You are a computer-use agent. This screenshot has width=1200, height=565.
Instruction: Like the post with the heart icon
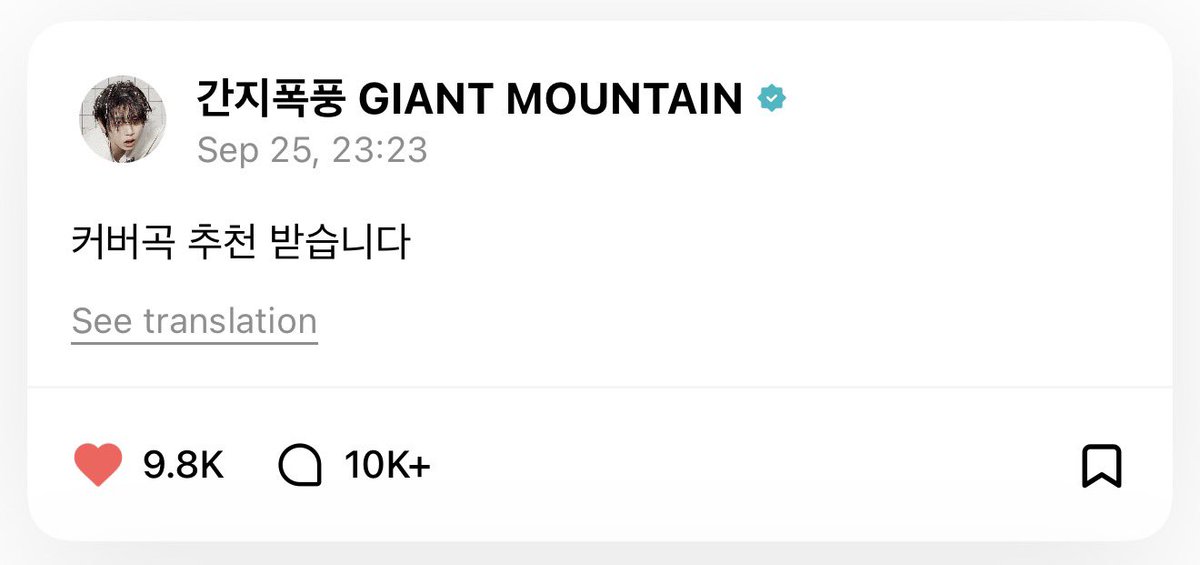[x=98, y=465]
